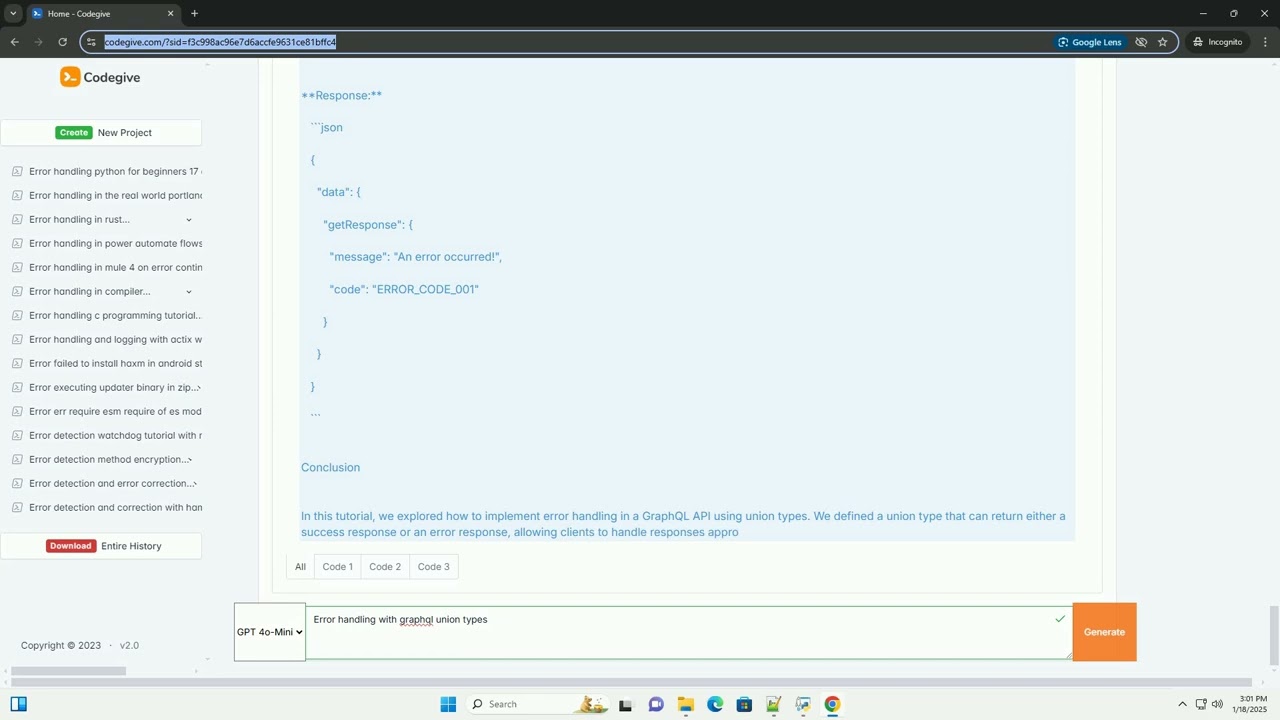Screen dimensions: 1280x720
Task: Launch the chat app from the taskbar
Action: (656, 704)
